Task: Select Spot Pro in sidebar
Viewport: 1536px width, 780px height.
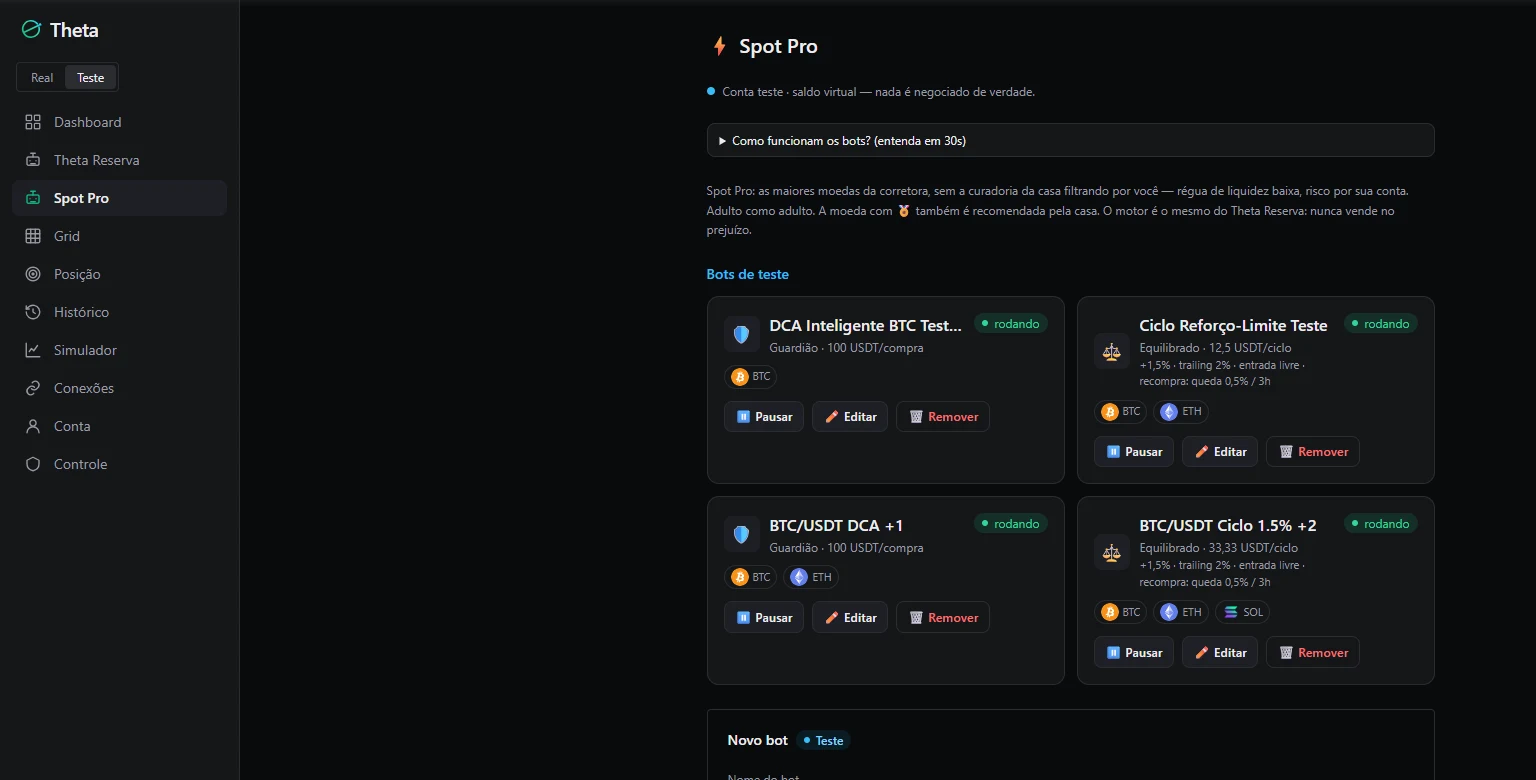Action: point(119,198)
